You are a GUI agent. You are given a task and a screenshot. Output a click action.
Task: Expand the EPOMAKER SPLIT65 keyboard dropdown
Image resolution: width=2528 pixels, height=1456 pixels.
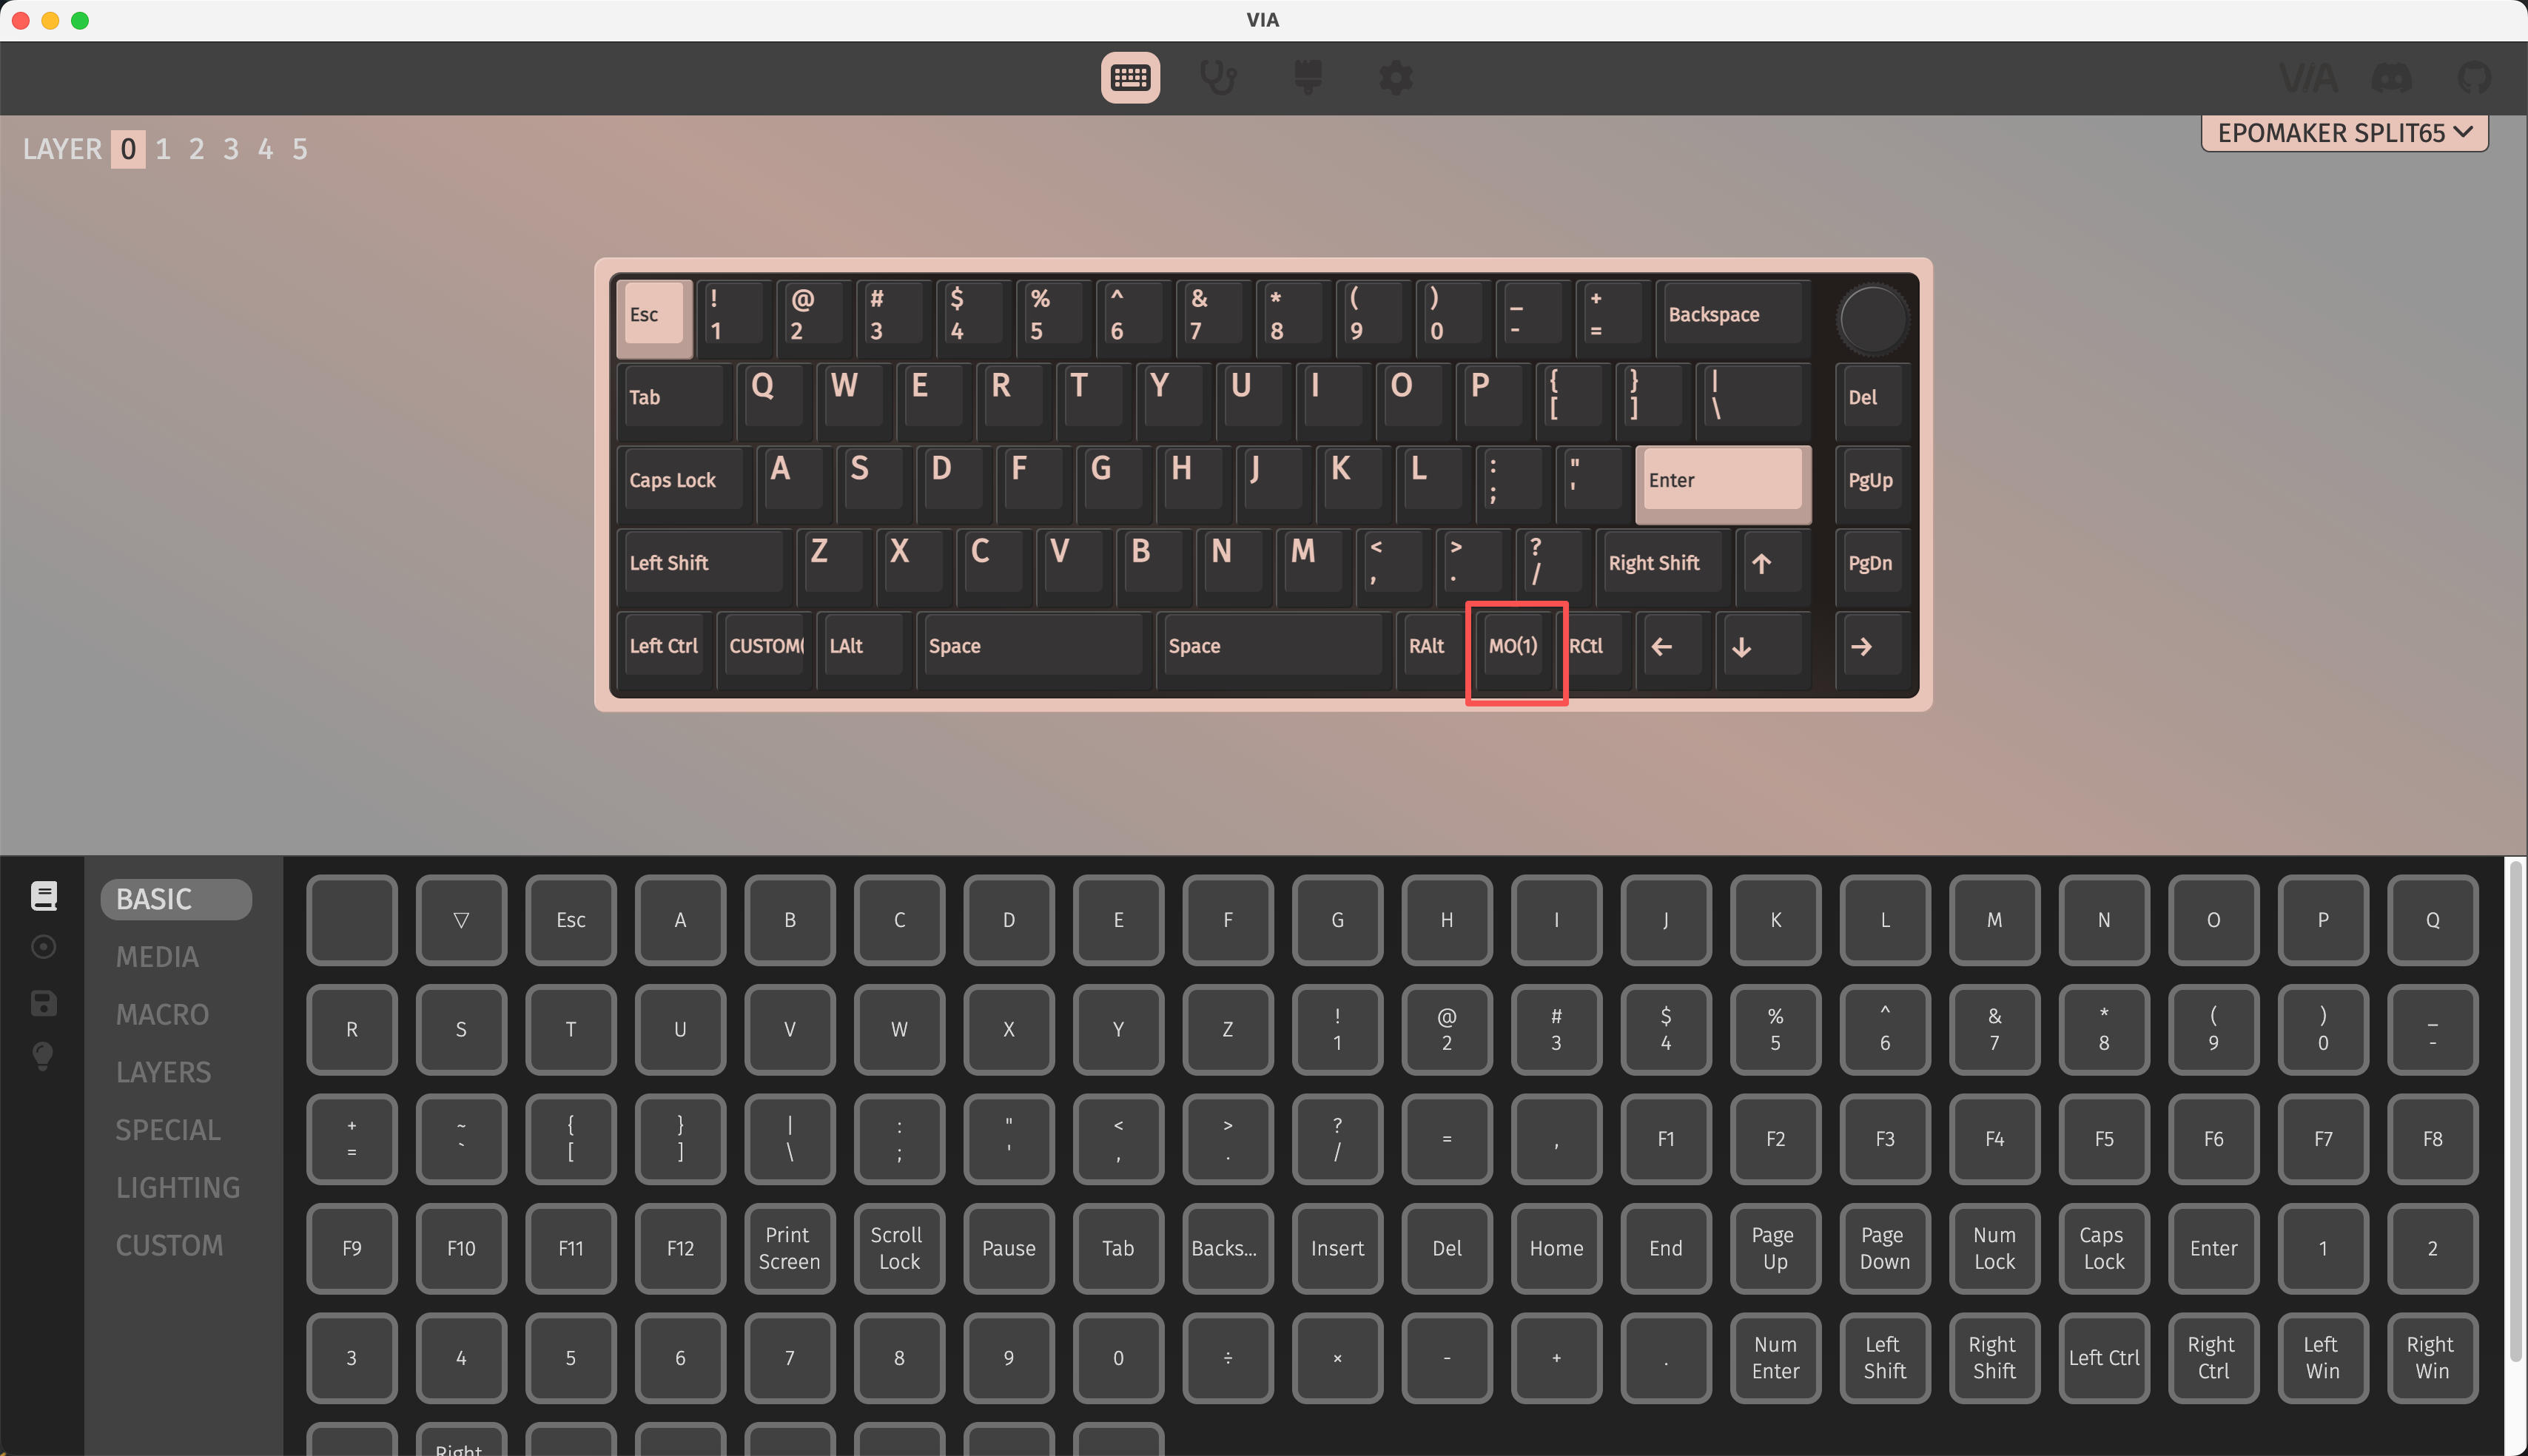click(x=2344, y=132)
